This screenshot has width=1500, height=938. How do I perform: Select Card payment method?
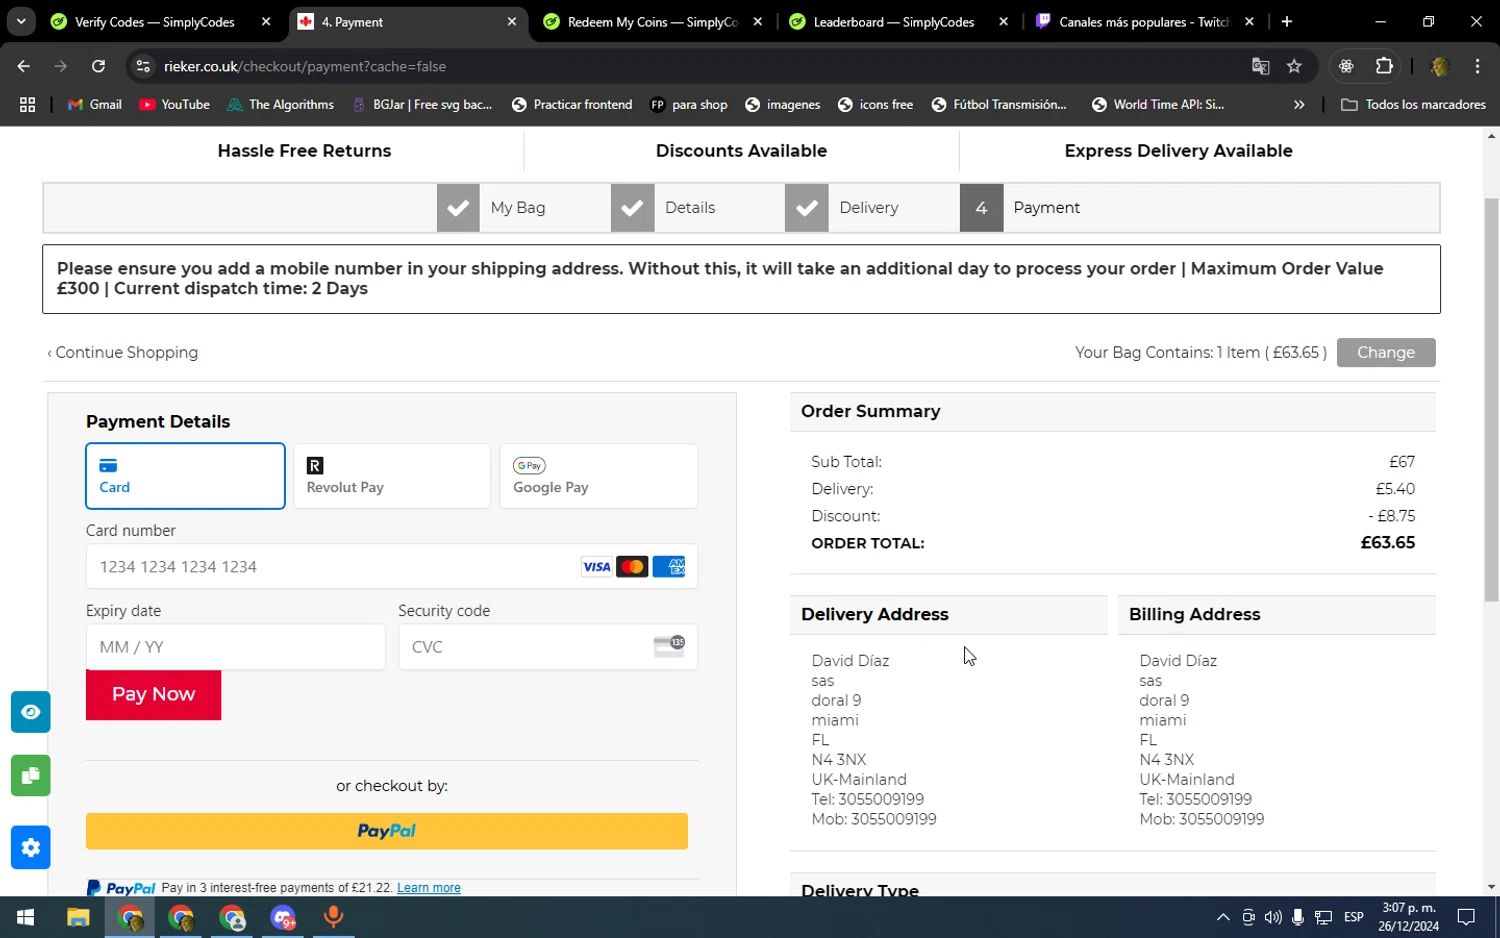[x=185, y=476]
